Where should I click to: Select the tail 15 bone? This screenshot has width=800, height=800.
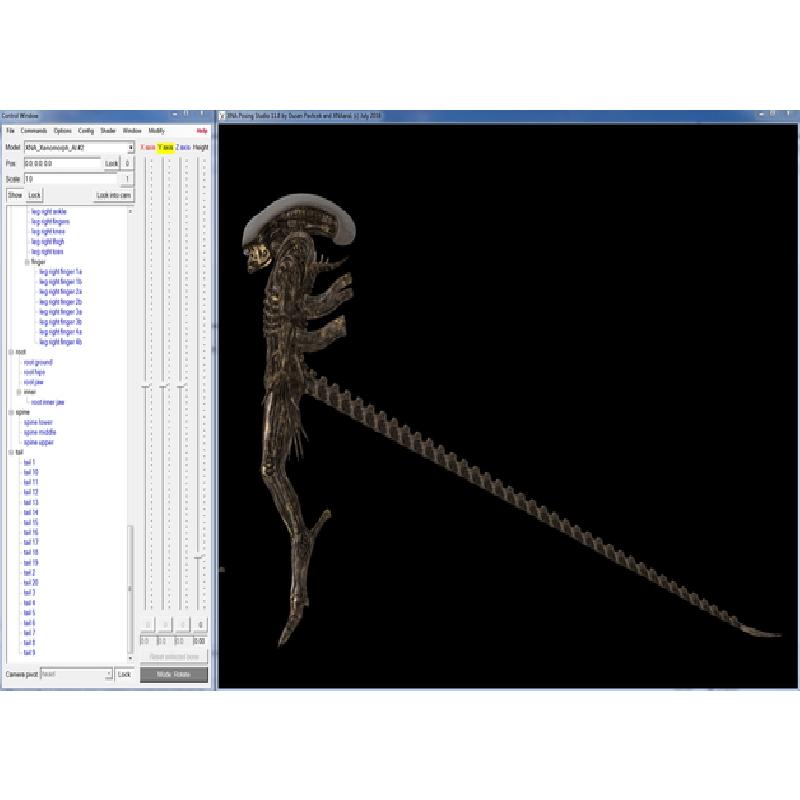(x=31, y=522)
